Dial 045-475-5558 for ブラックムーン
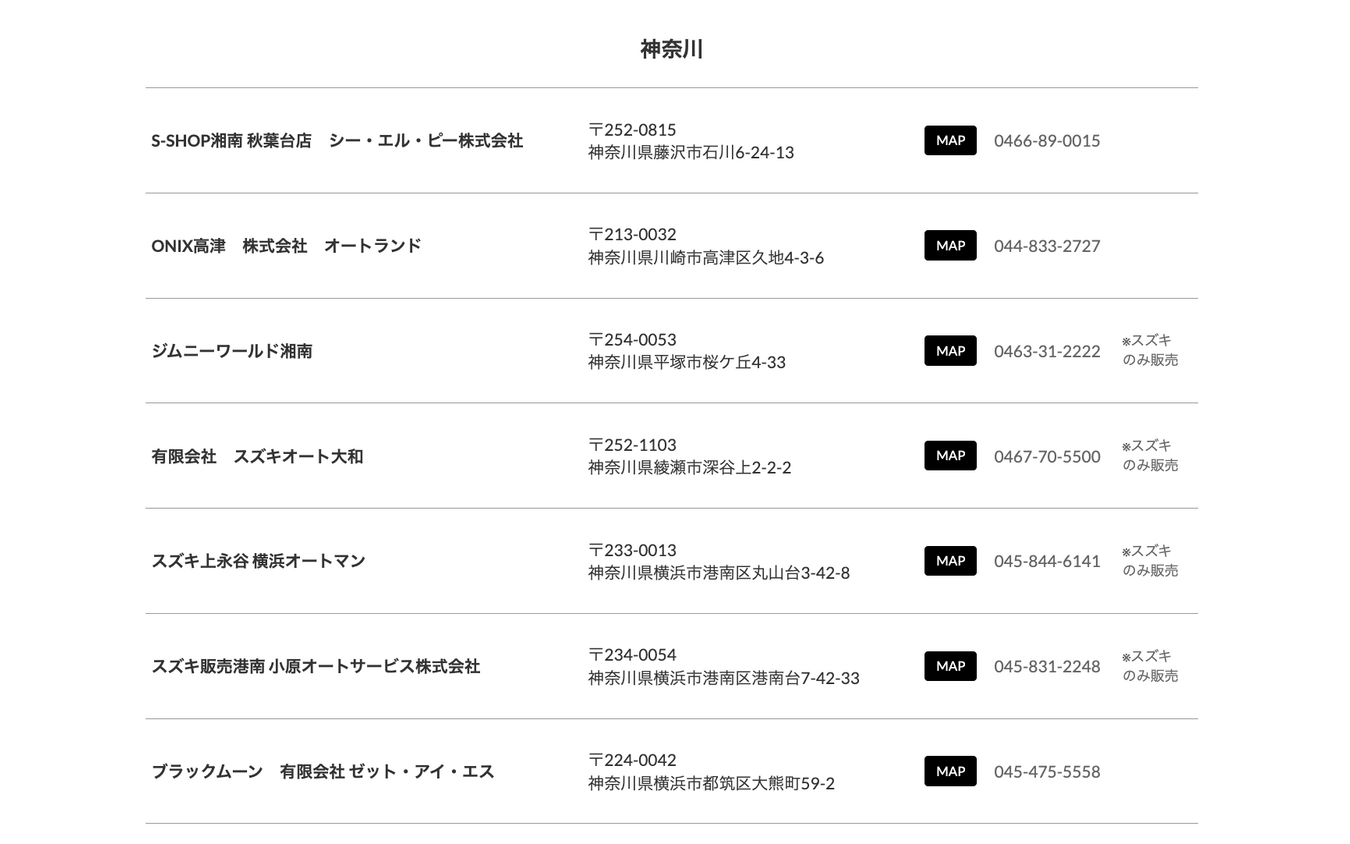1350x844 pixels. (1047, 772)
